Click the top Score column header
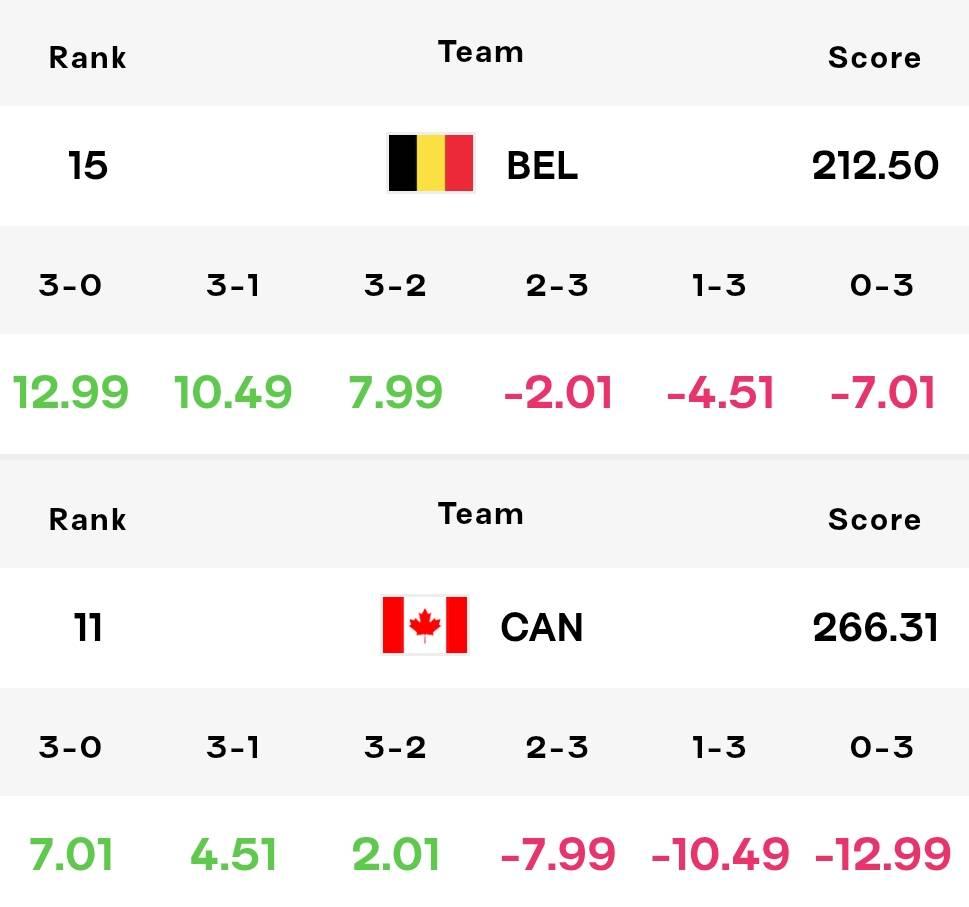This screenshot has width=969, height=907. click(x=874, y=57)
